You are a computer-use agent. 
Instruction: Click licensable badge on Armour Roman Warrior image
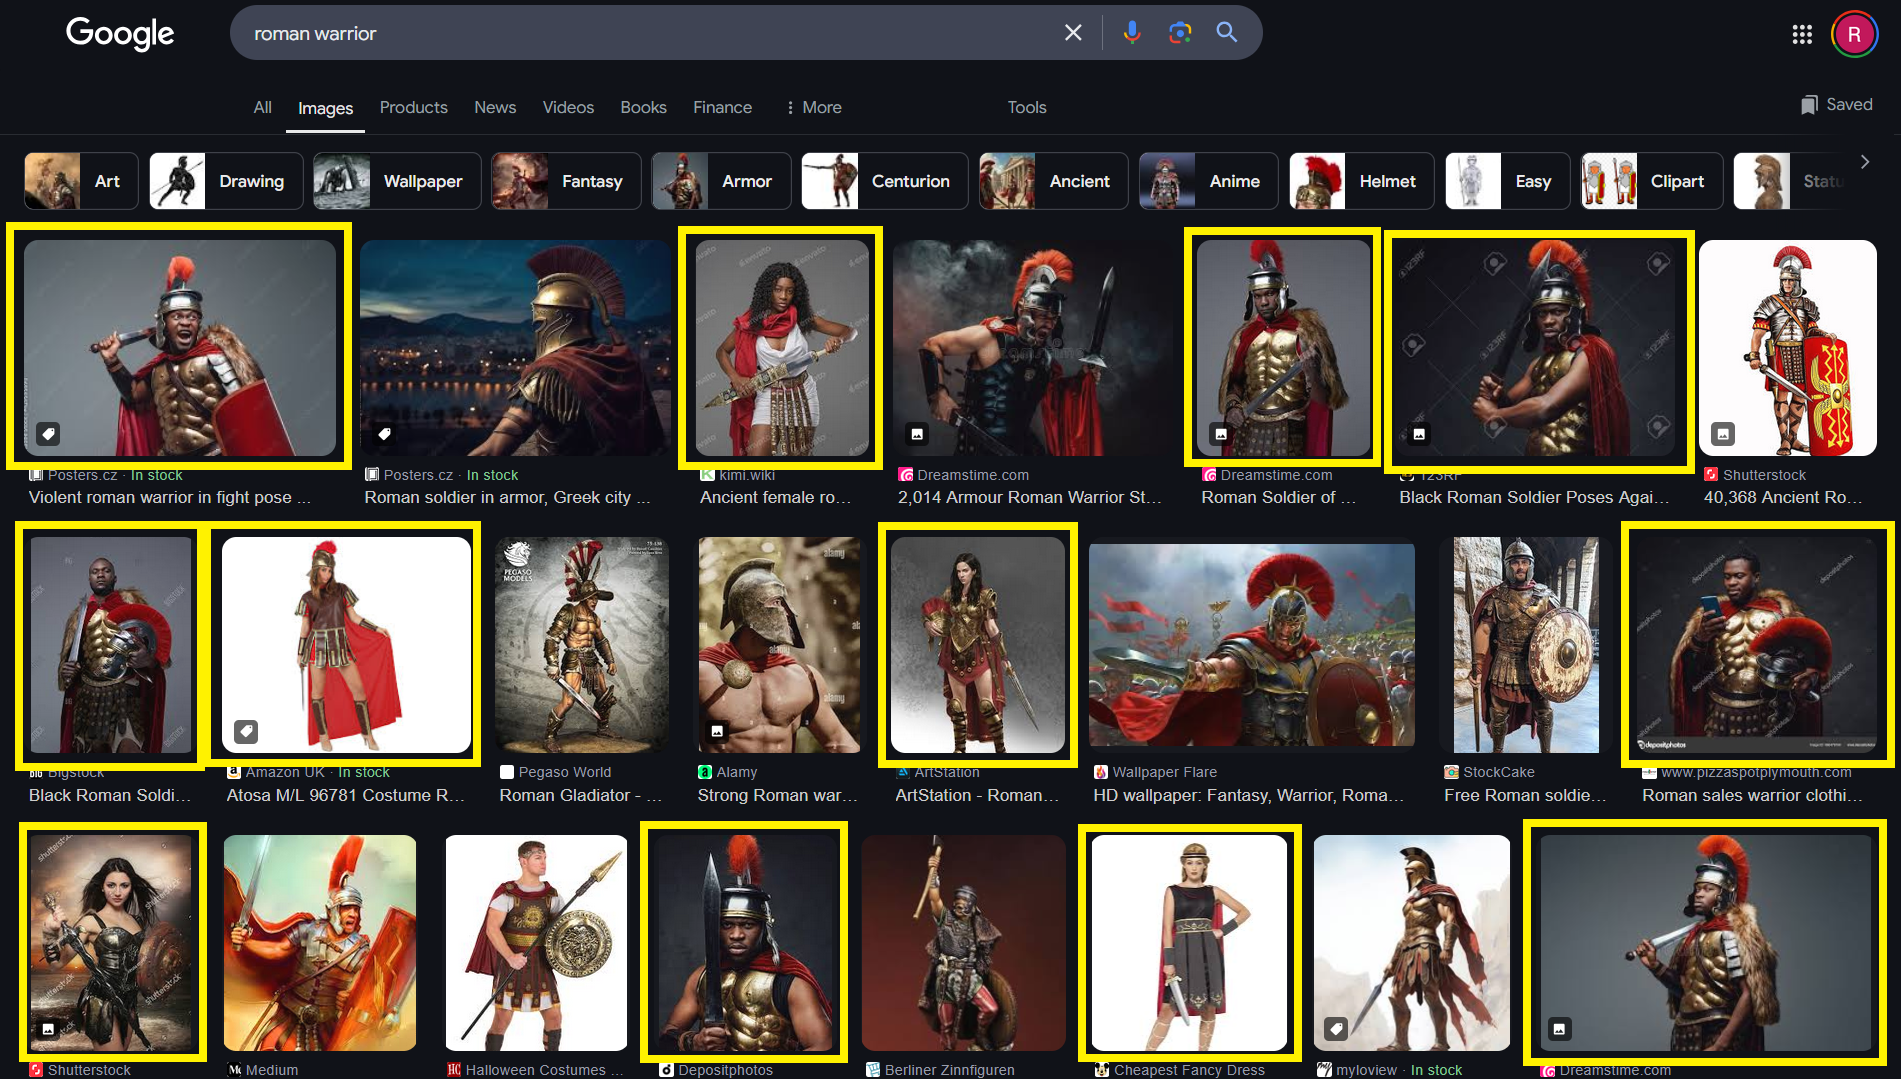click(x=917, y=434)
